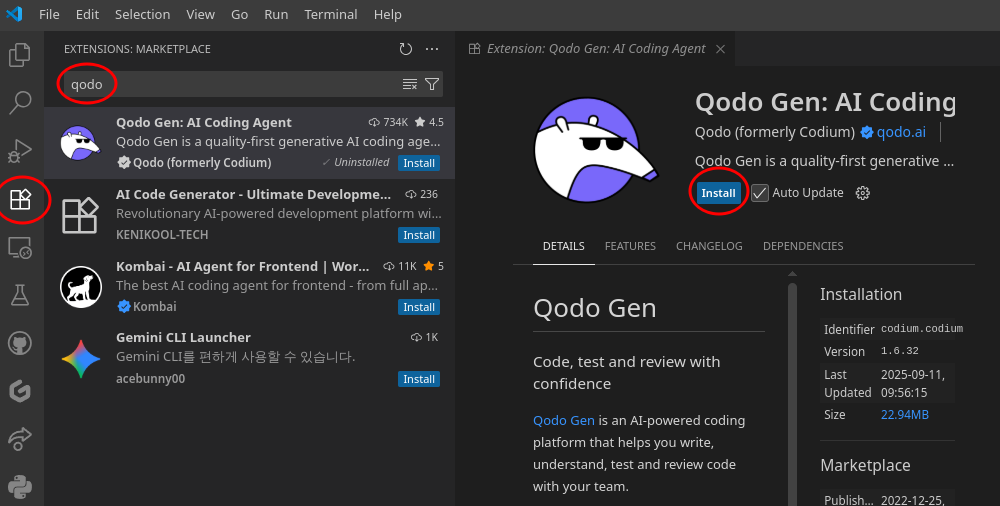This screenshot has height=506, width=1000.
Task: Click the acebunny00 publisher name
Action: [151, 379]
